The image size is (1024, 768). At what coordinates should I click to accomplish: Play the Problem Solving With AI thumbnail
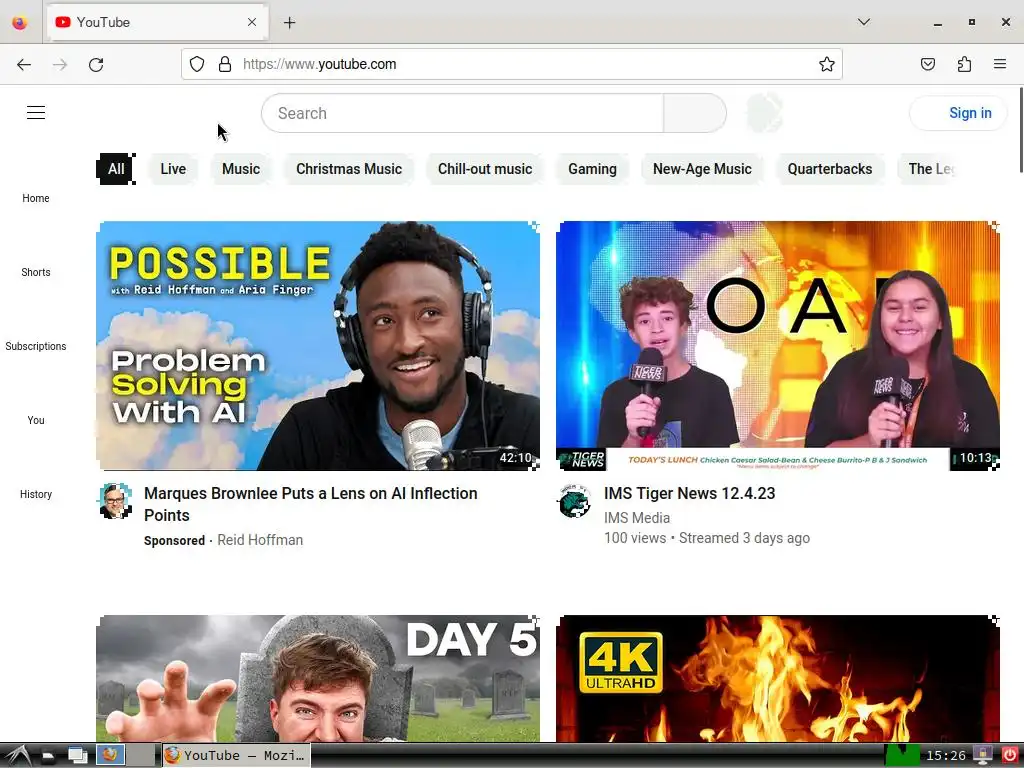click(318, 345)
